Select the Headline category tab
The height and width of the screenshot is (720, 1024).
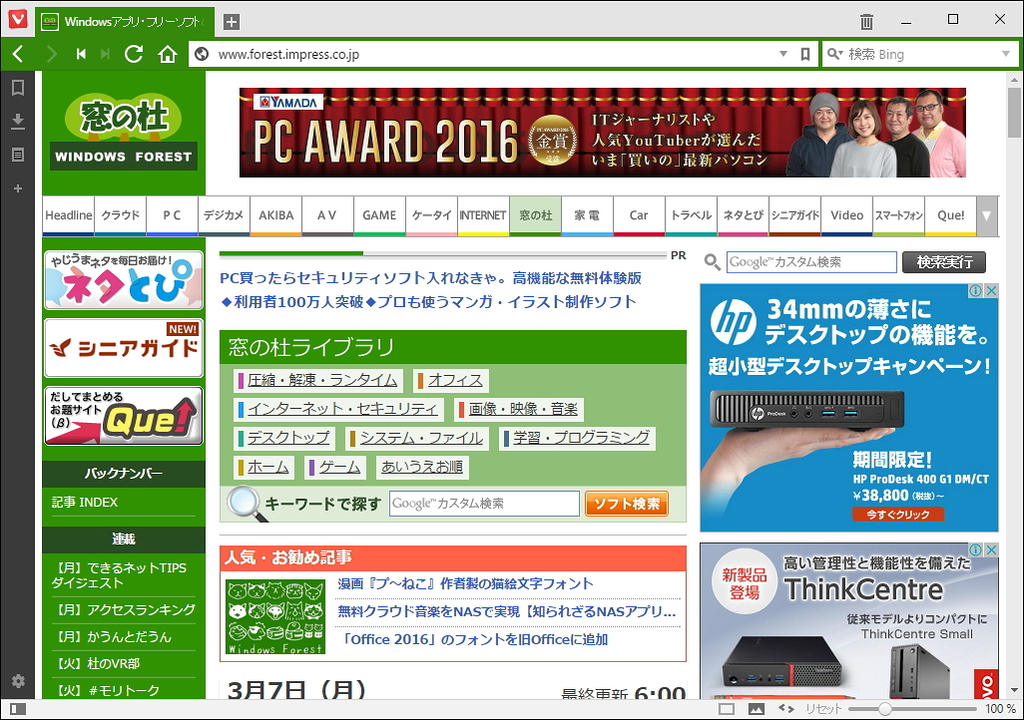click(69, 216)
